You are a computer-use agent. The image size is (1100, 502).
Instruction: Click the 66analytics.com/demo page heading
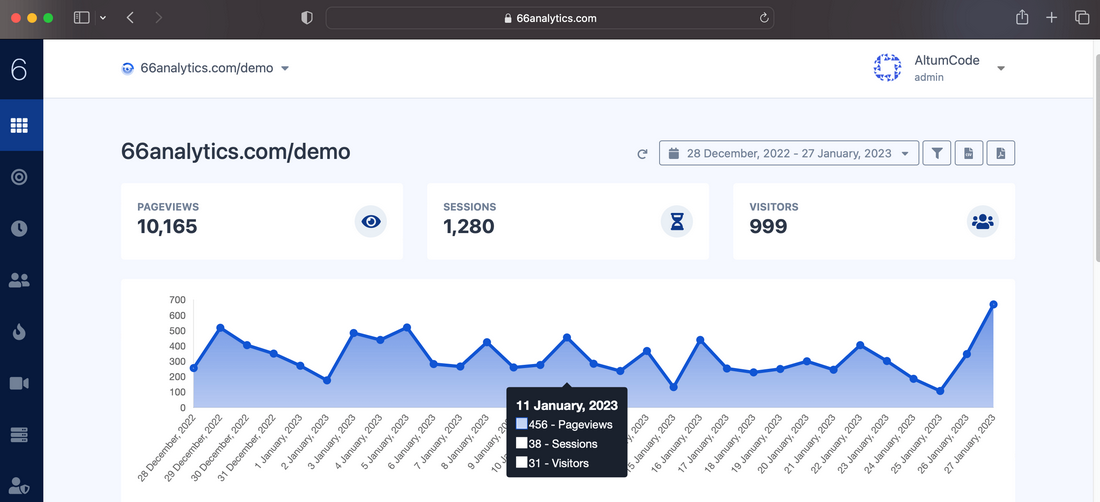click(x=236, y=151)
